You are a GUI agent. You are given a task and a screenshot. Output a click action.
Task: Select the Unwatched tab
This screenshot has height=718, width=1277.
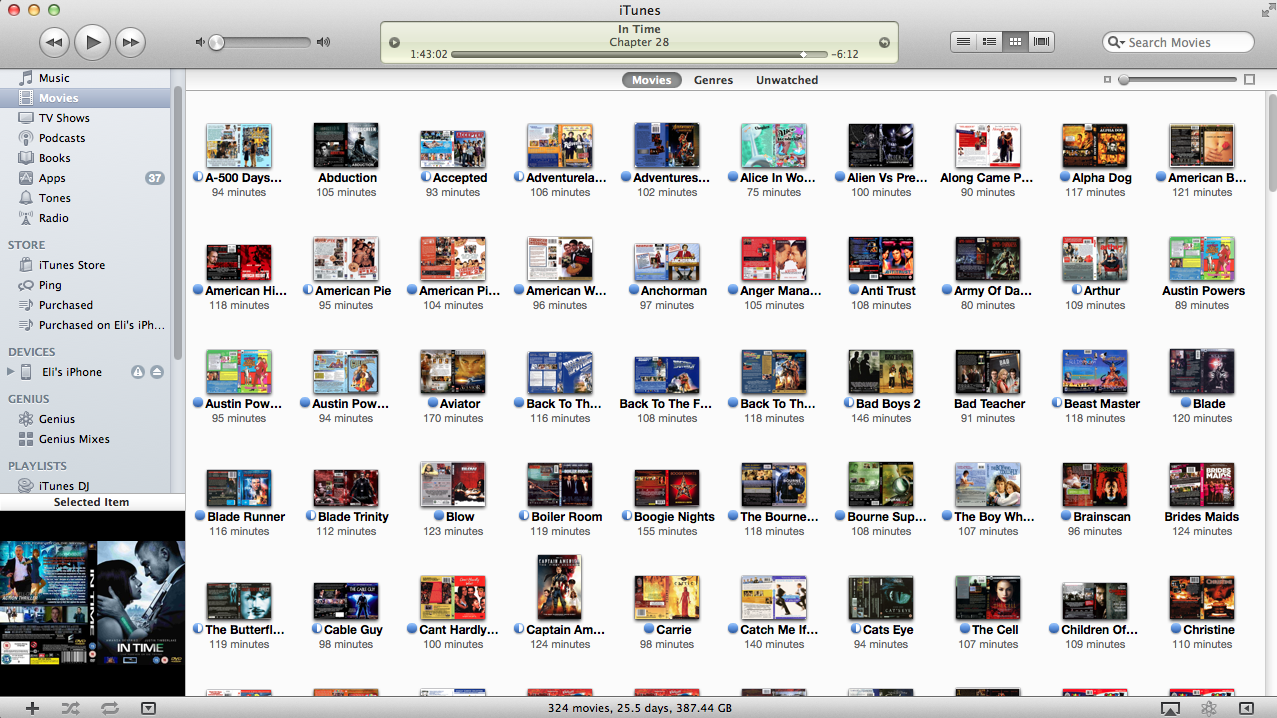[x=786, y=80]
